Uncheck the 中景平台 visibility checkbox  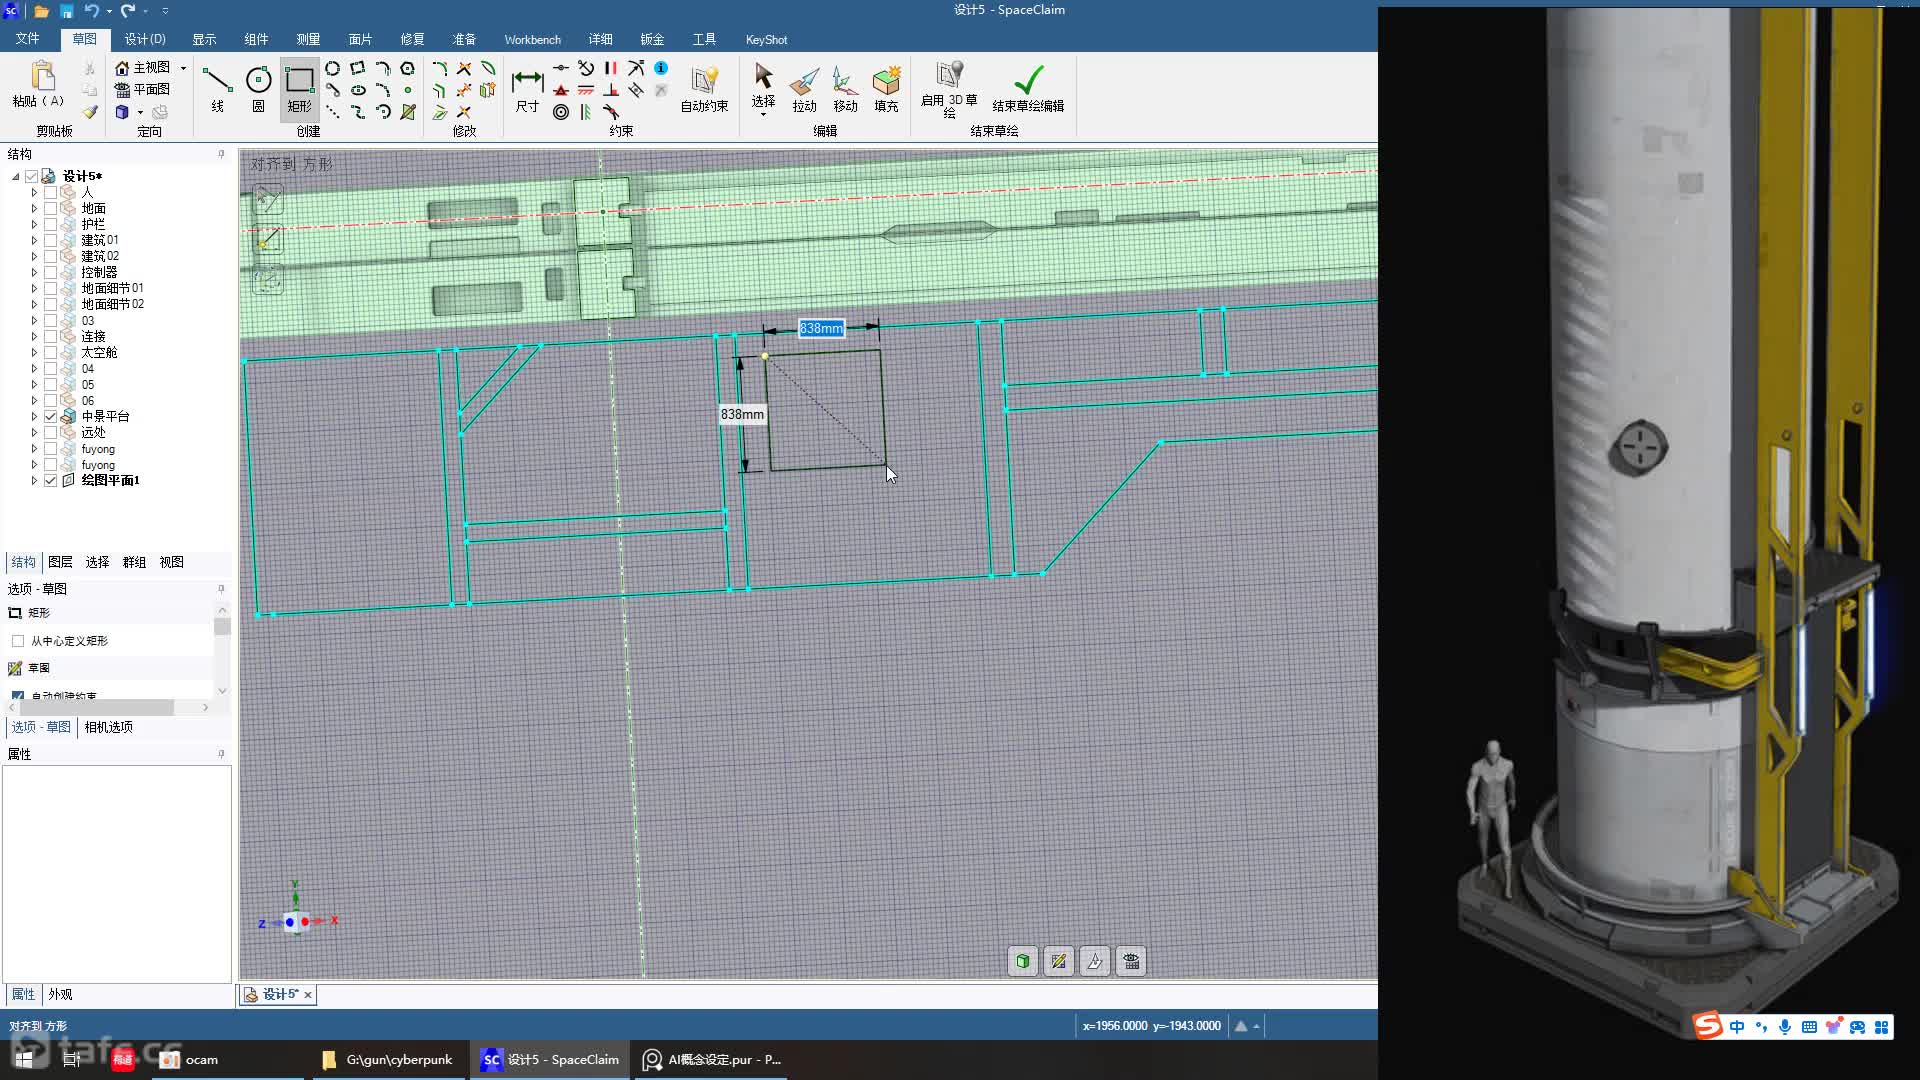pos(50,416)
